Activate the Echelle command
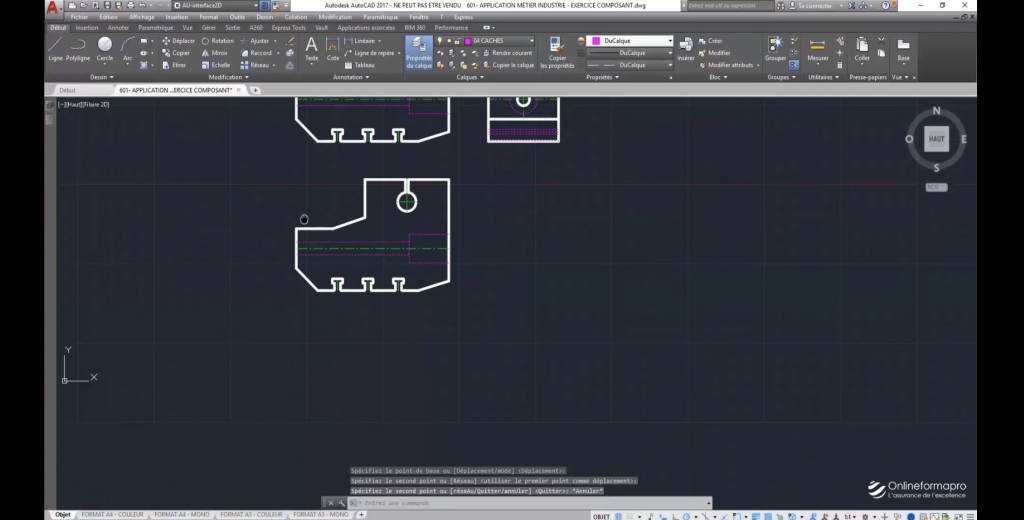1024x520 pixels. pyautogui.click(x=216, y=65)
